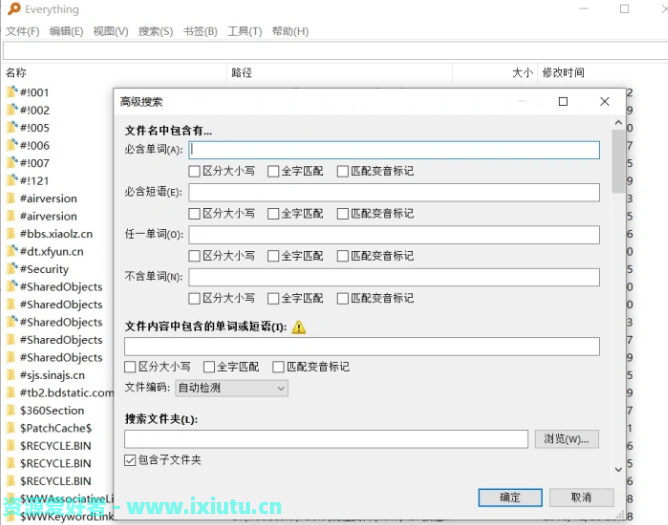The width and height of the screenshot is (668, 525).
Task: Select the #dt.xfyun.cn list entry
Action: 52,251
